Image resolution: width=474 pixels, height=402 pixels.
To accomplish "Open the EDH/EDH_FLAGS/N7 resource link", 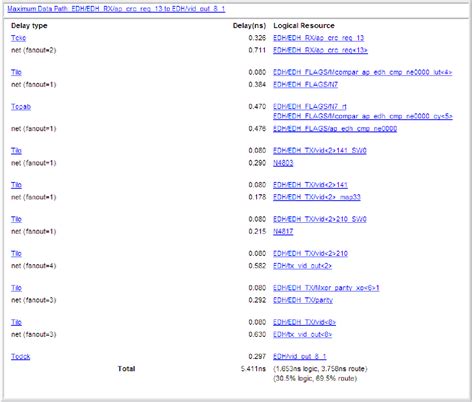I will coord(305,85).
